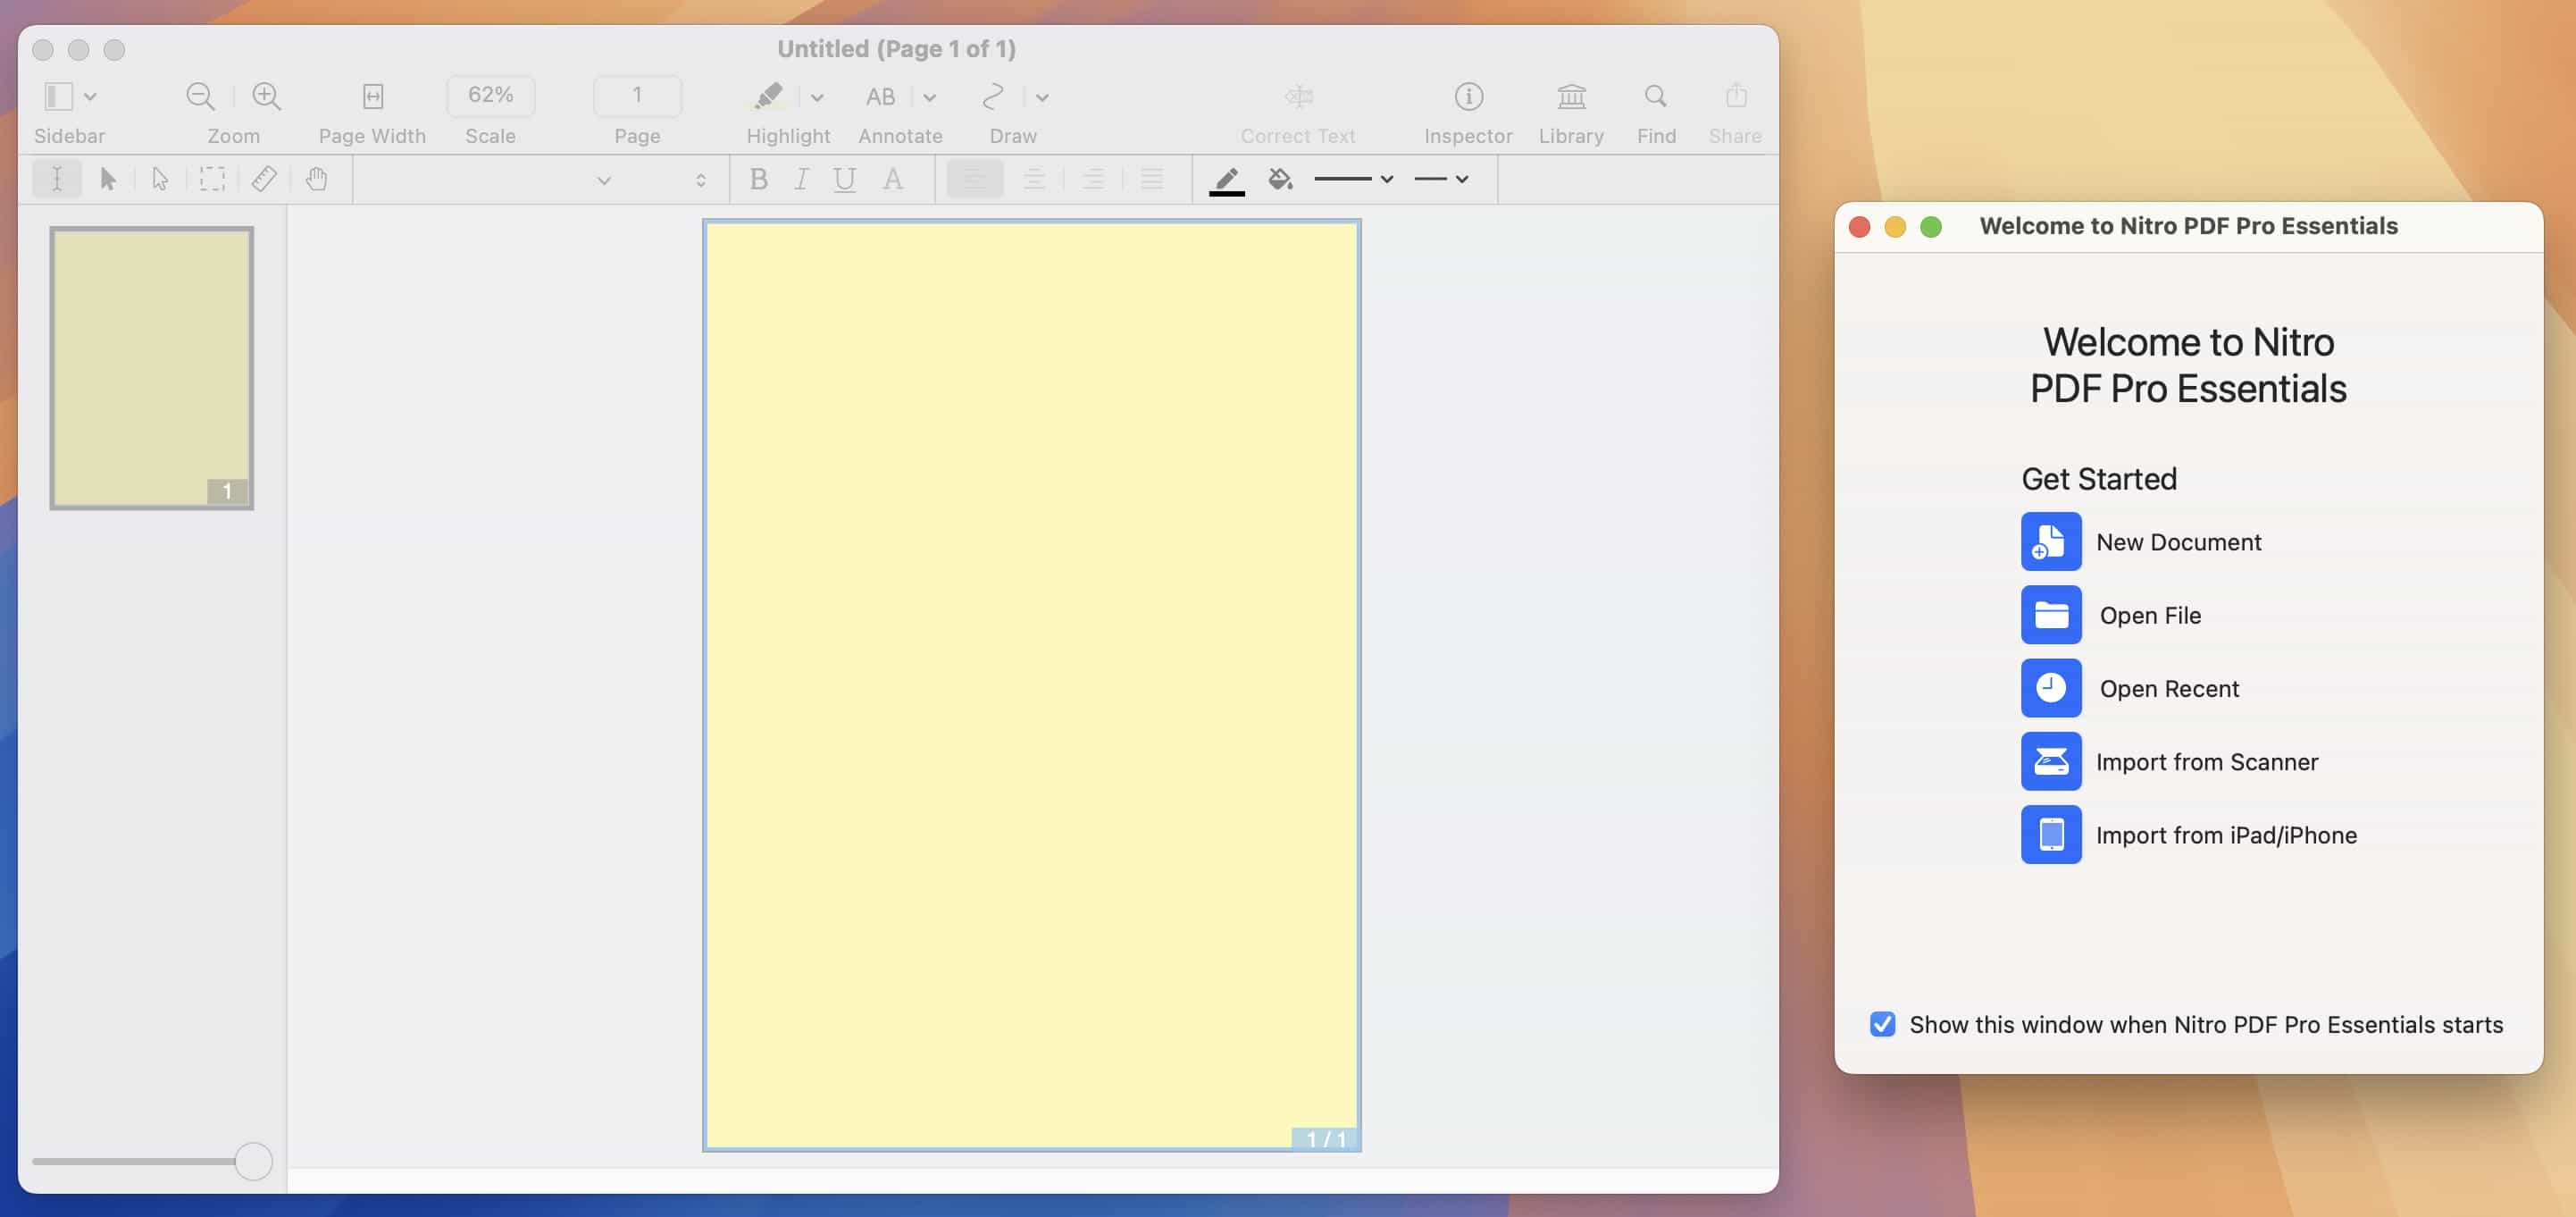Click the Annotate AB toolbar item
Image resolution: width=2576 pixels, height=1217 pixels.
(x=881, y=97)
